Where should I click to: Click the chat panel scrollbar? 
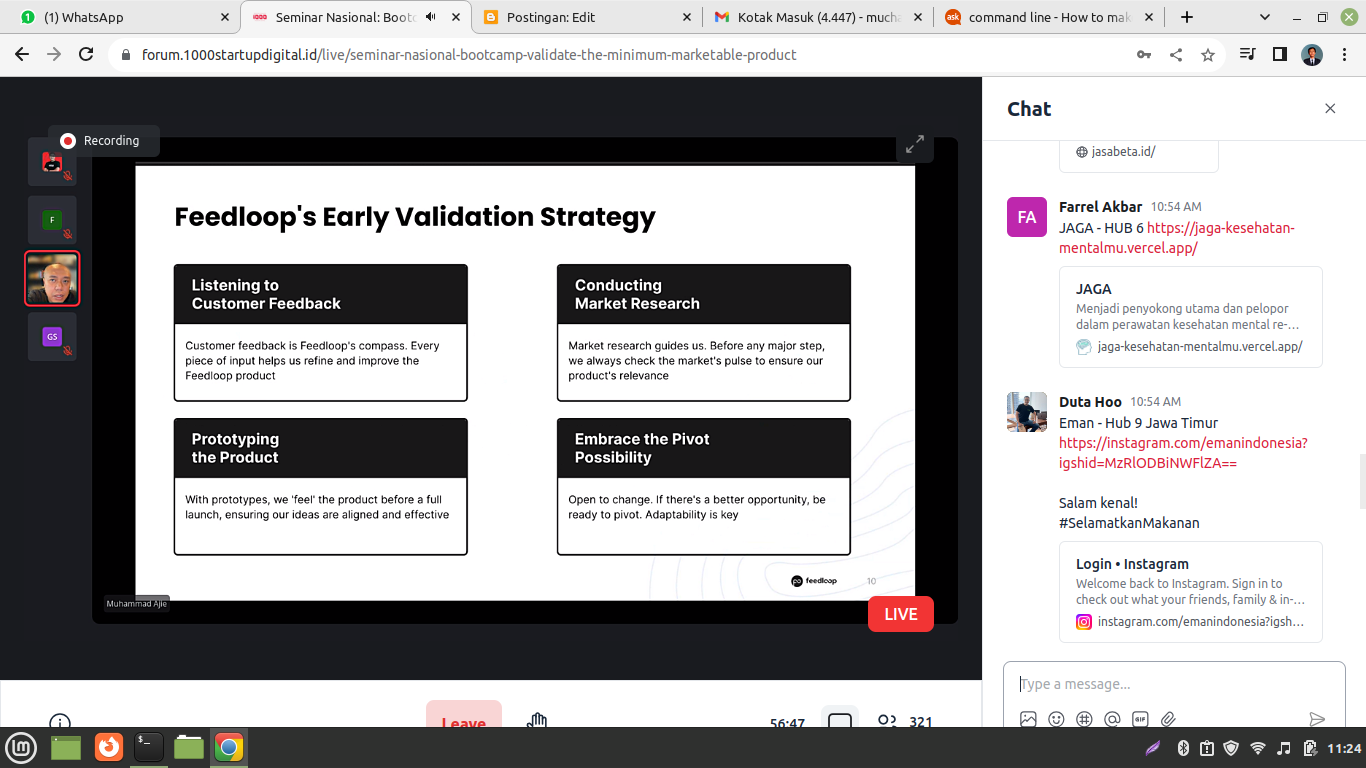coord(1361,482)
